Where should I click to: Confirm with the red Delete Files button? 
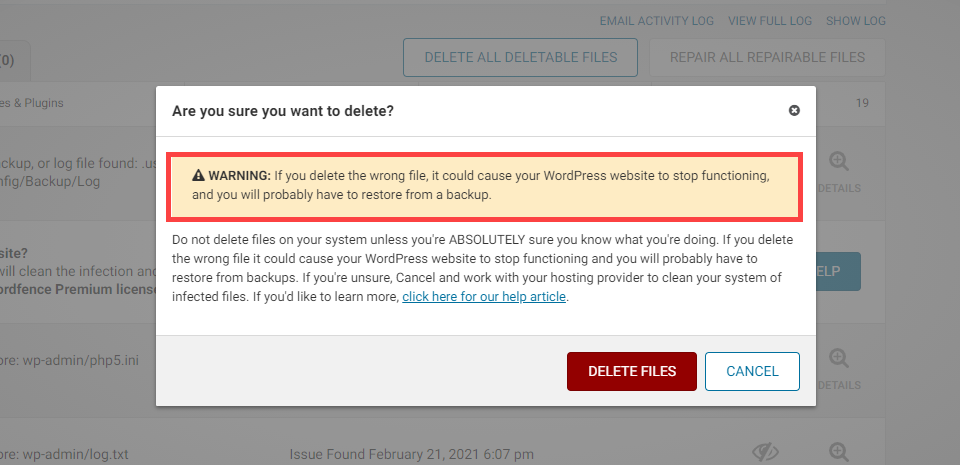632,371
